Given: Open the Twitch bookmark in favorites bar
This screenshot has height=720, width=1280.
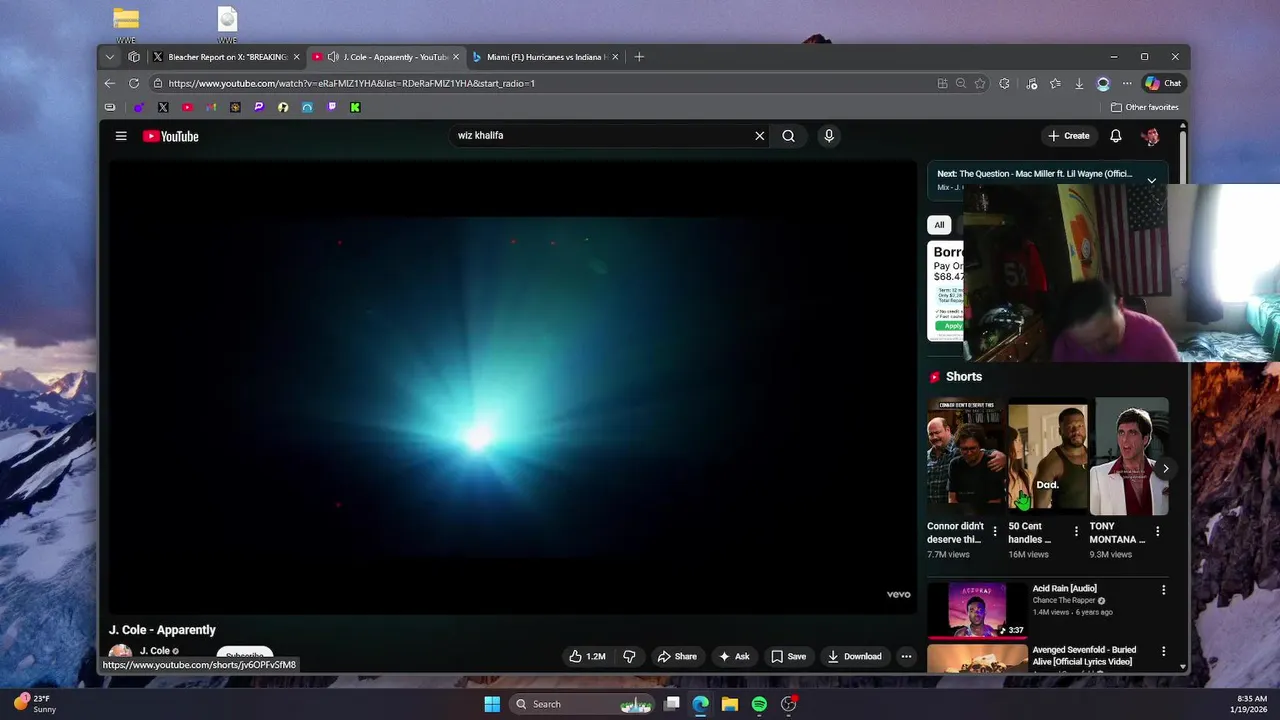Looking at the screenshot, I should [331, 107].
